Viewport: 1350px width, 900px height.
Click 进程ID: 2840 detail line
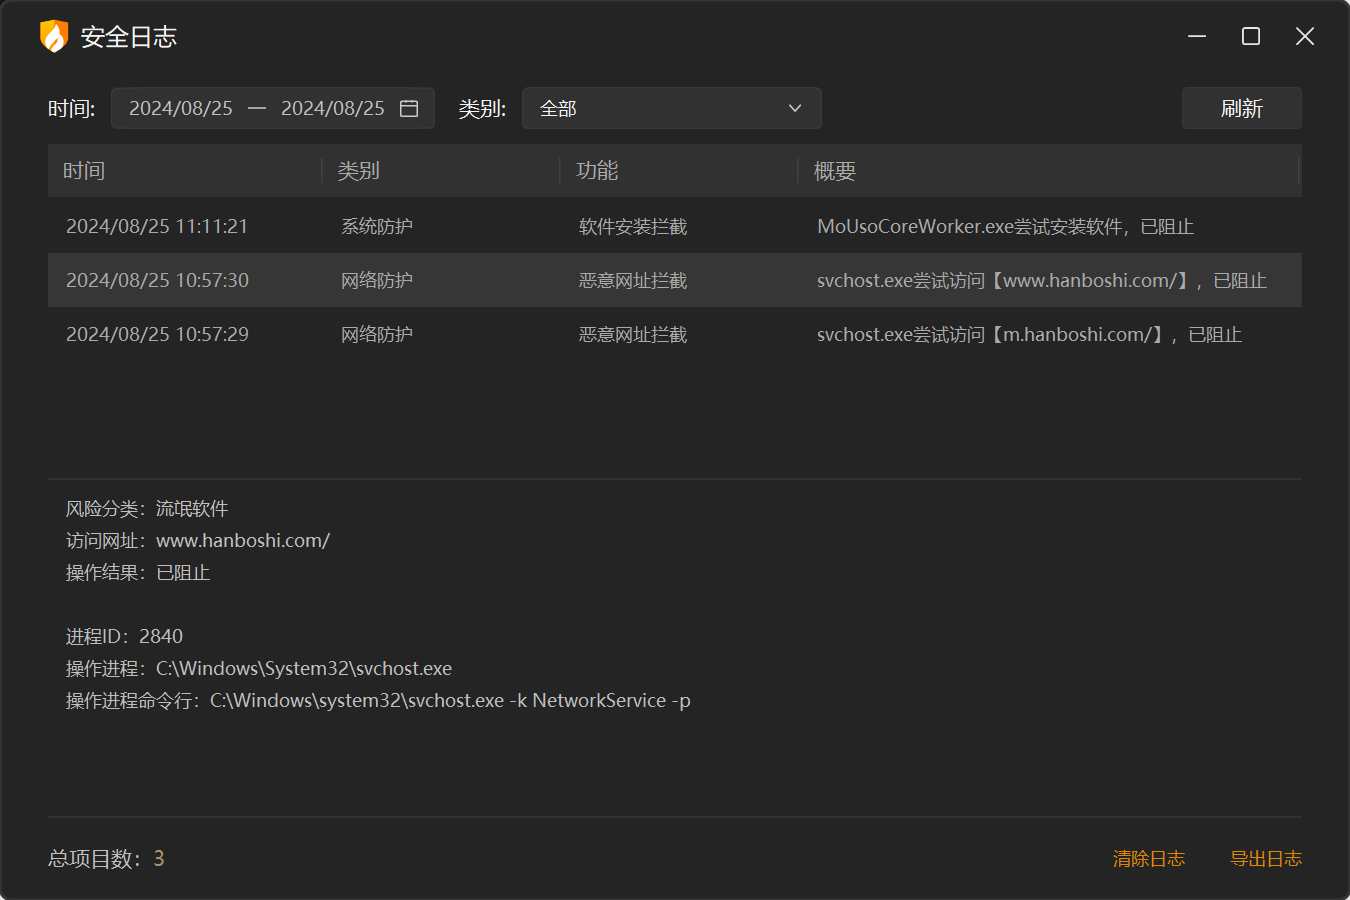point(124,636)
